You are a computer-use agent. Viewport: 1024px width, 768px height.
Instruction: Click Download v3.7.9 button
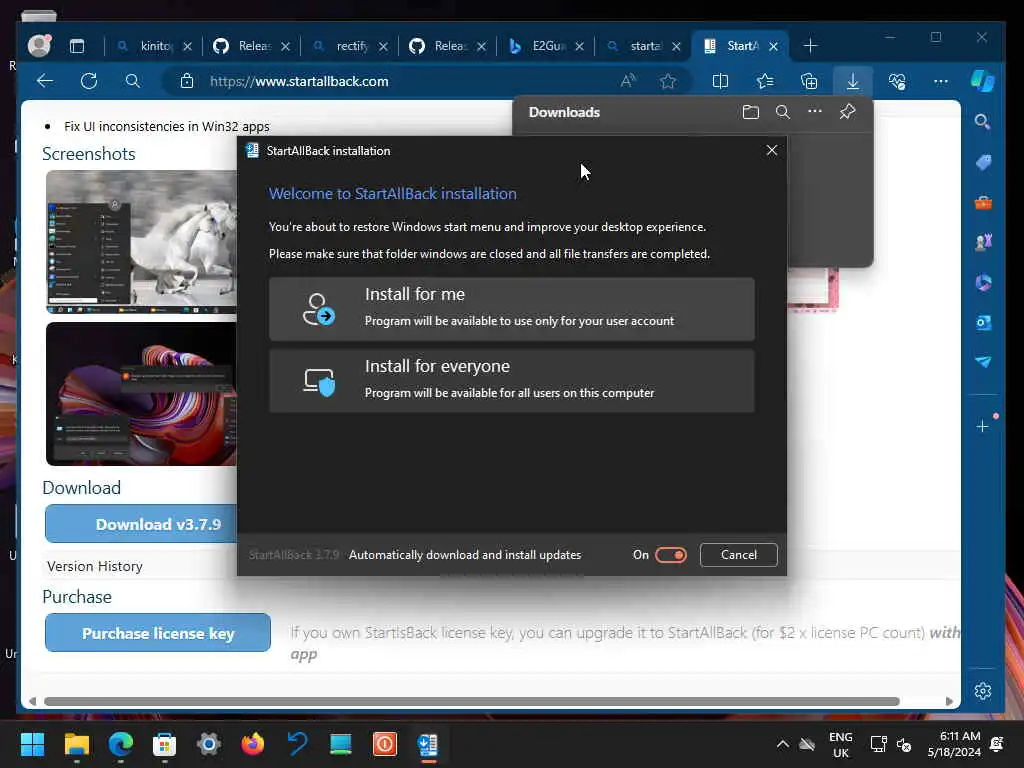click(x=141, y=524)
